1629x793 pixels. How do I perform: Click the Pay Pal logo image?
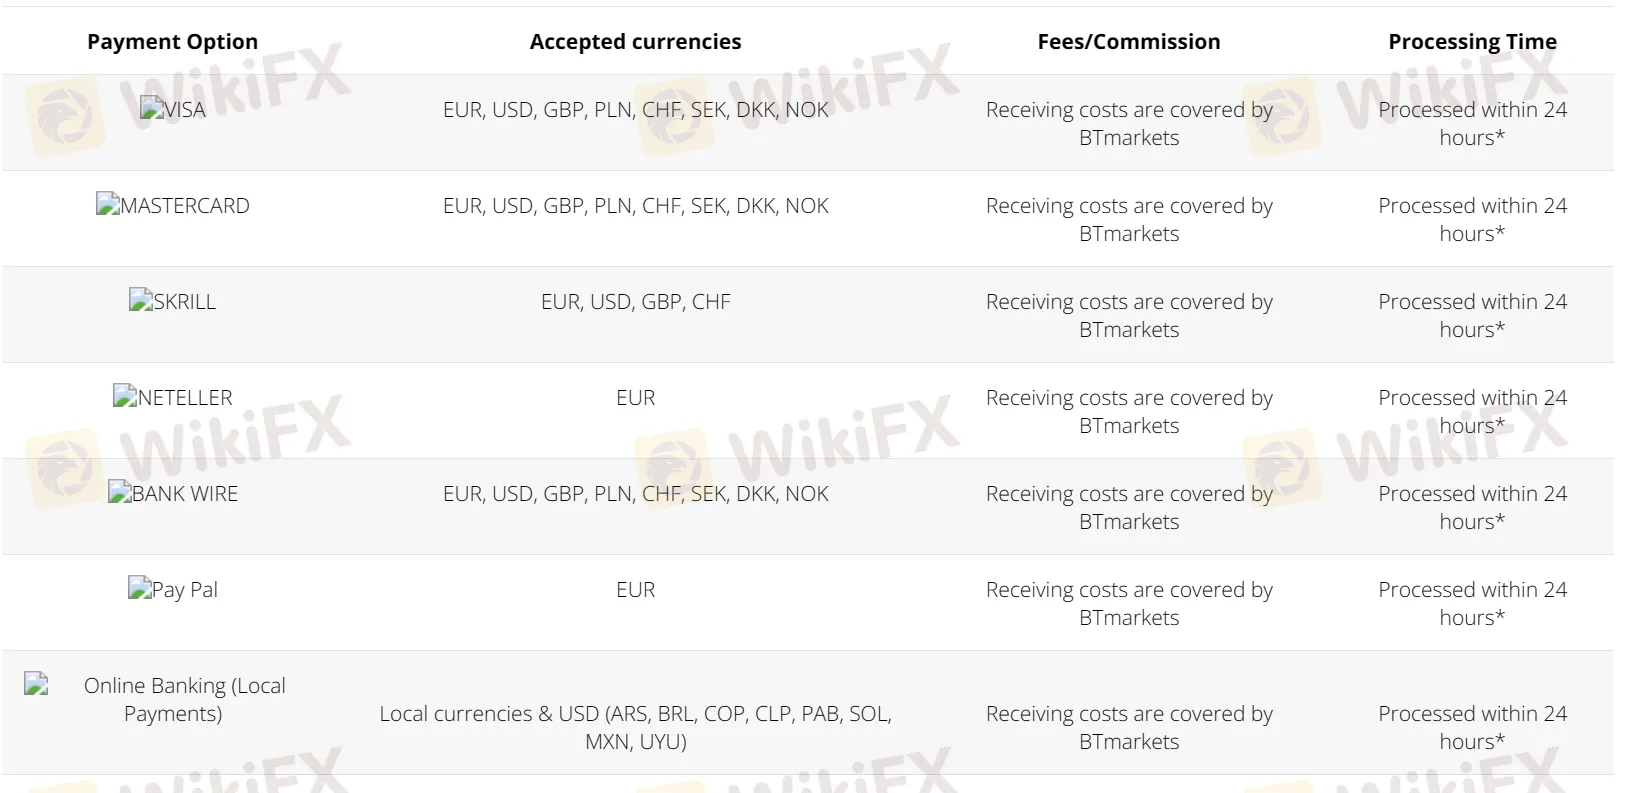pyautogui.click(x=172, y=590)
